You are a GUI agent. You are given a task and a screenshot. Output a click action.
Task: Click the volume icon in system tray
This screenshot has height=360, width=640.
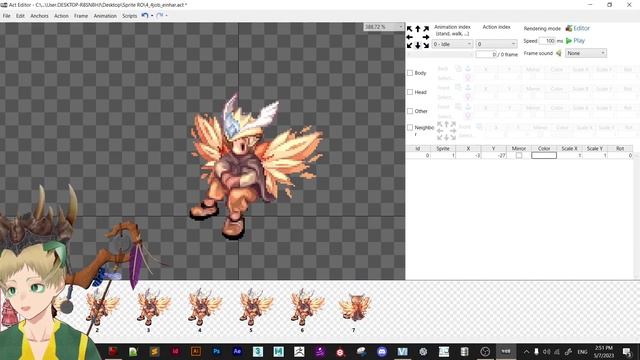(547, 352)
